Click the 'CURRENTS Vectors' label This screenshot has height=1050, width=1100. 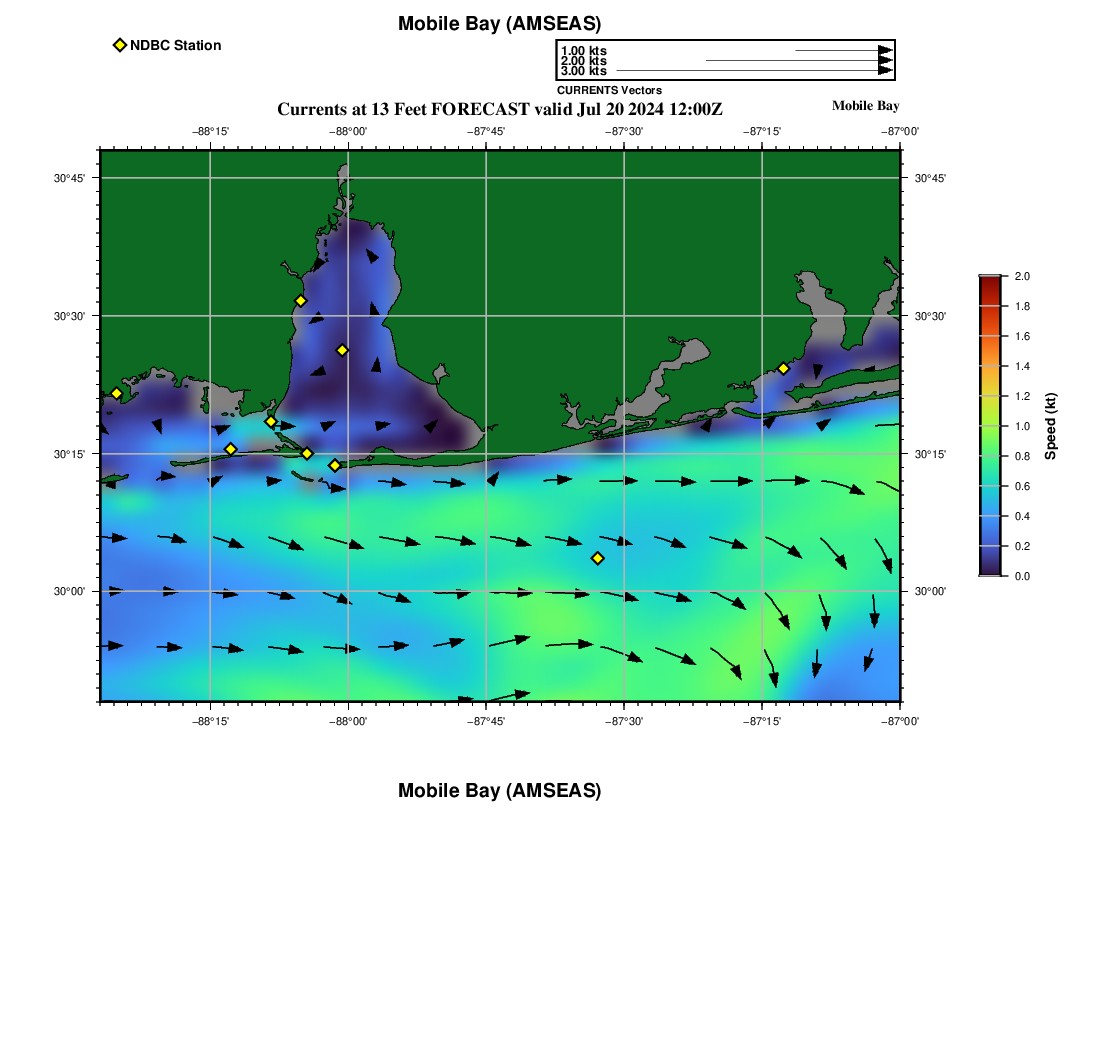pyautogui.click(x=610, y=90)
